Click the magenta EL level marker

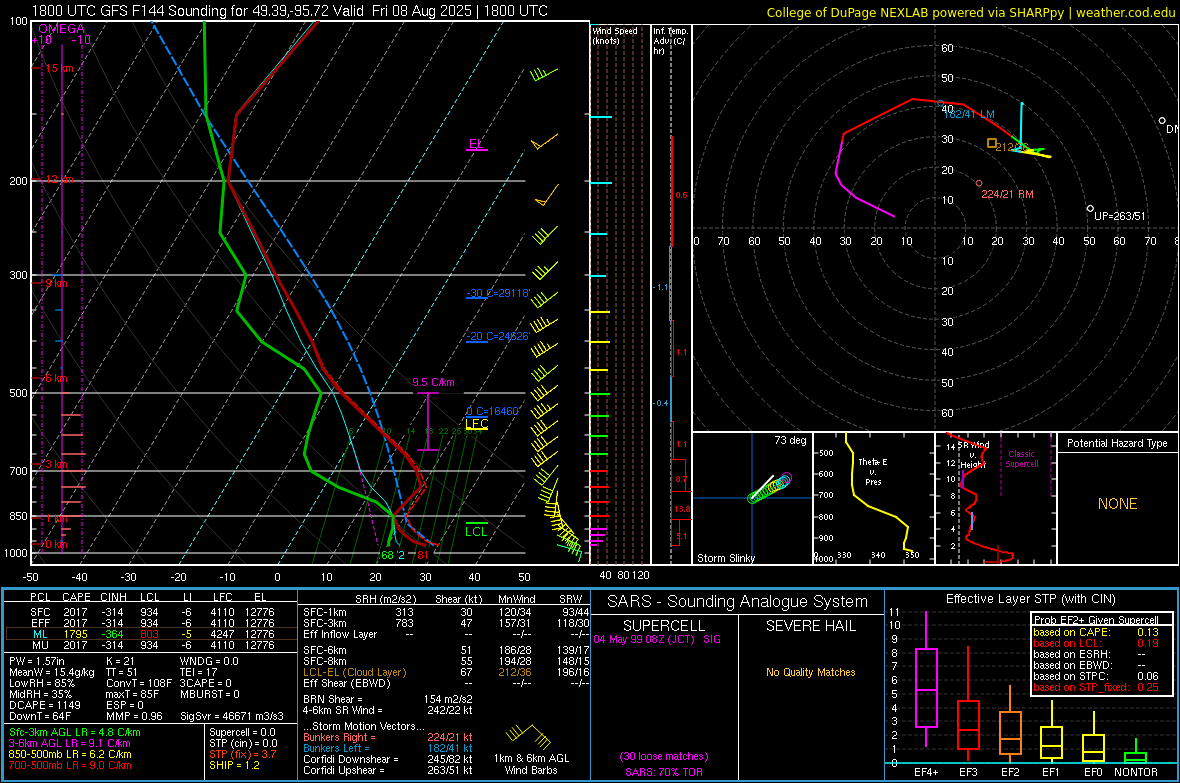coord(476,145)
